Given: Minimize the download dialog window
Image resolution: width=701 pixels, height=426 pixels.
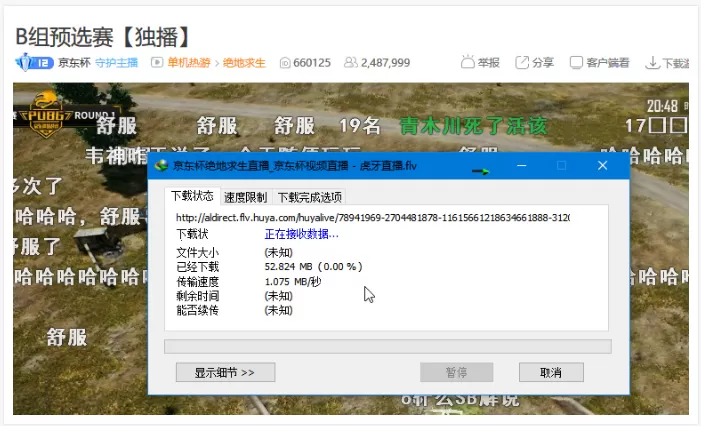Looking at the screenshot, I should point(521,166).
